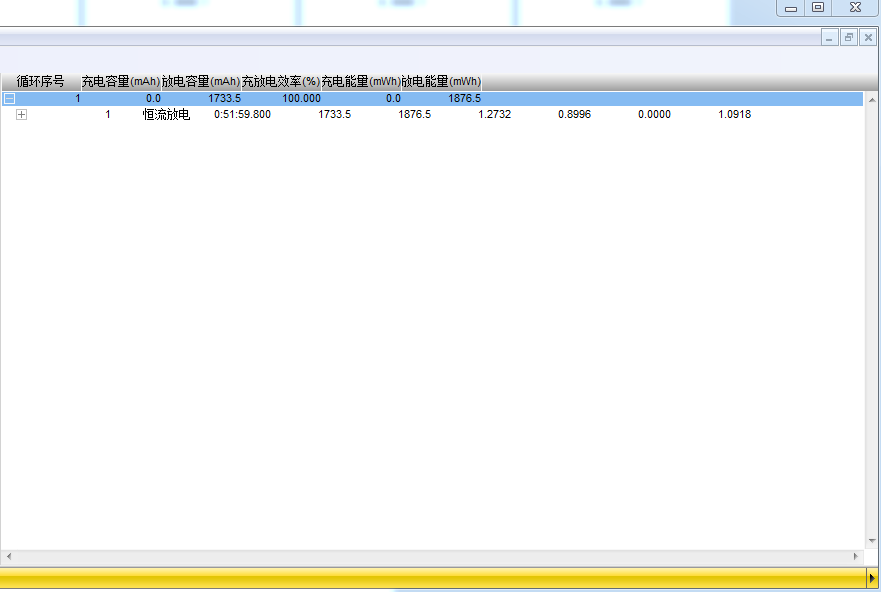Expand the 恒流放电 step row
Viewport: 881px width, 592px height.
[x=21, y=115]
